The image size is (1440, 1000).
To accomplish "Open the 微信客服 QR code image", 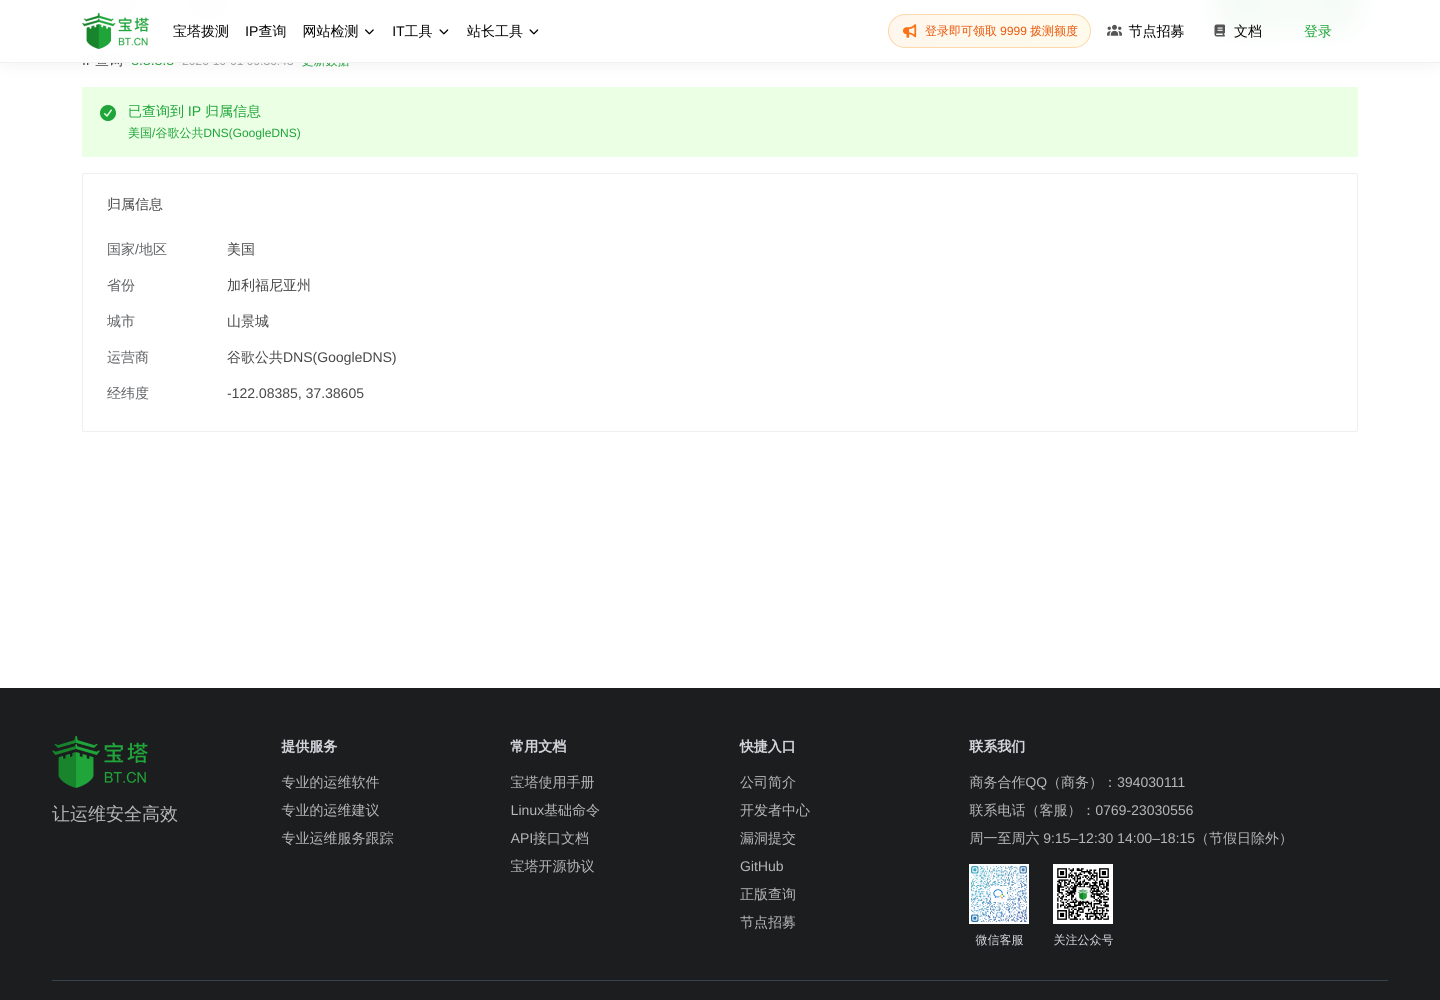I will pos(999,894).
